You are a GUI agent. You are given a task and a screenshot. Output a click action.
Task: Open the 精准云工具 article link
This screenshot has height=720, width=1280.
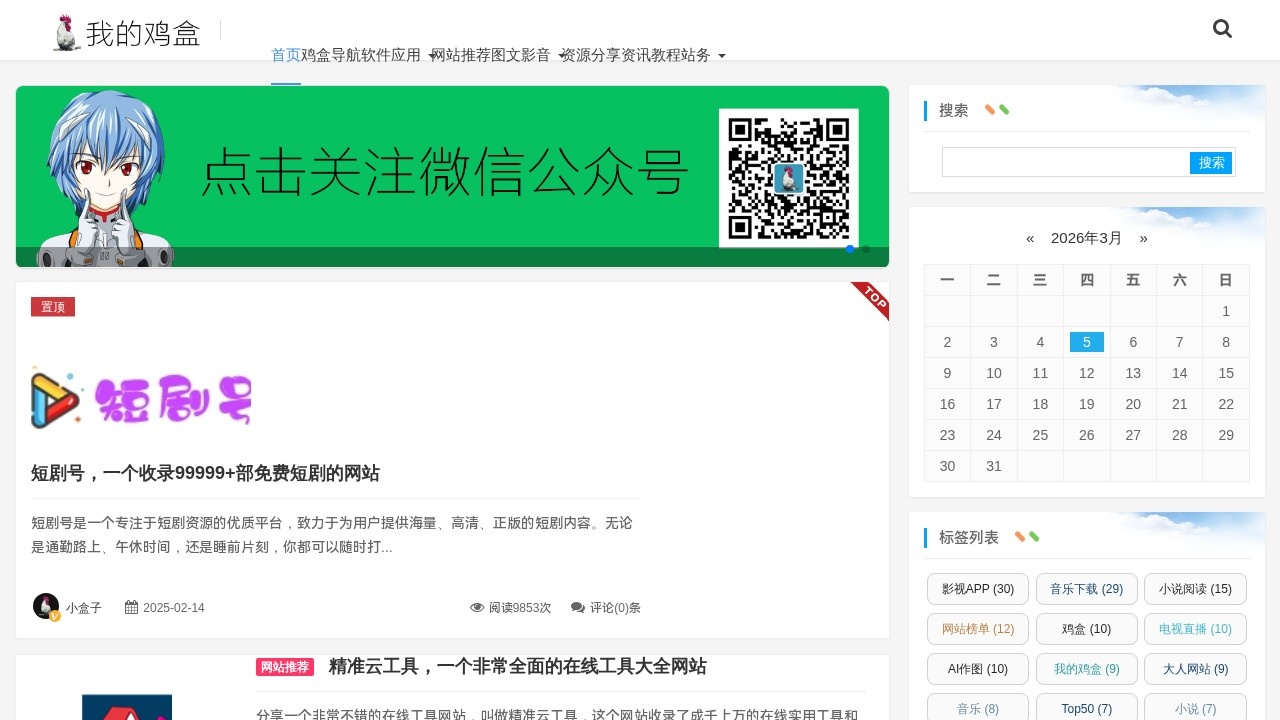(516, 667)
